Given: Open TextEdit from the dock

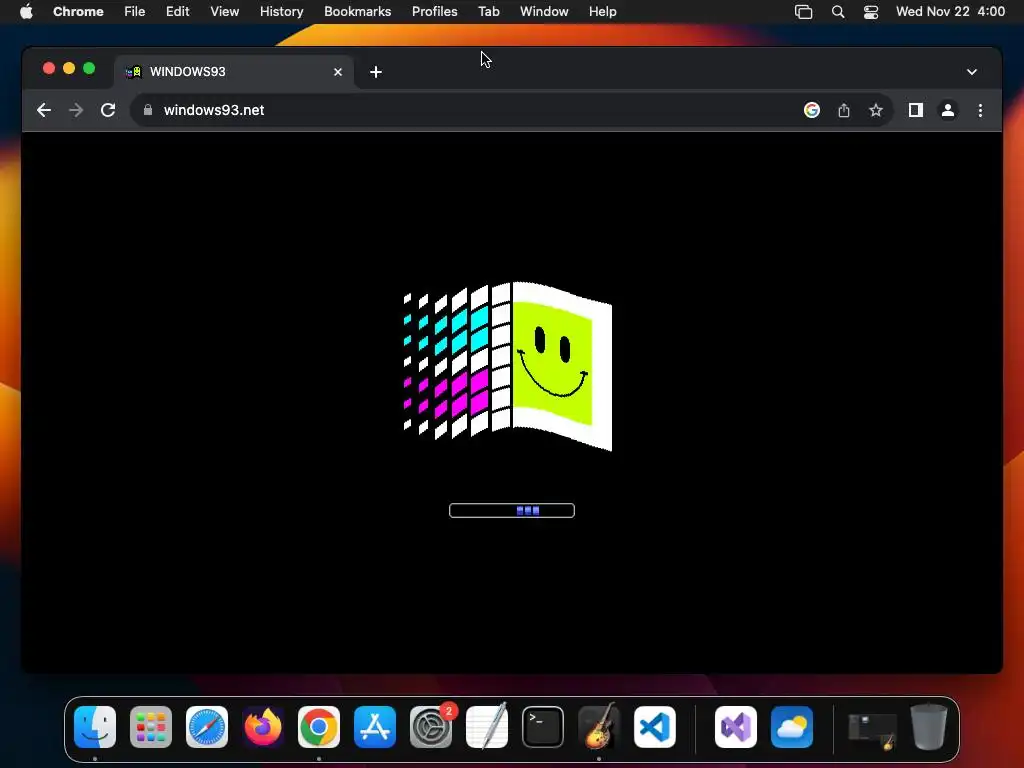Looking at the screenshot, I should (x=487, y=727).
